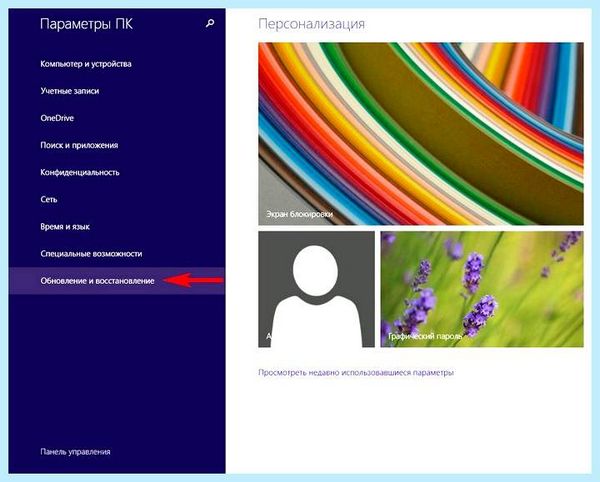This screenshot has height=482, width=600.
Task: Click the search magnifier icon
Action: tap(210, 23)
